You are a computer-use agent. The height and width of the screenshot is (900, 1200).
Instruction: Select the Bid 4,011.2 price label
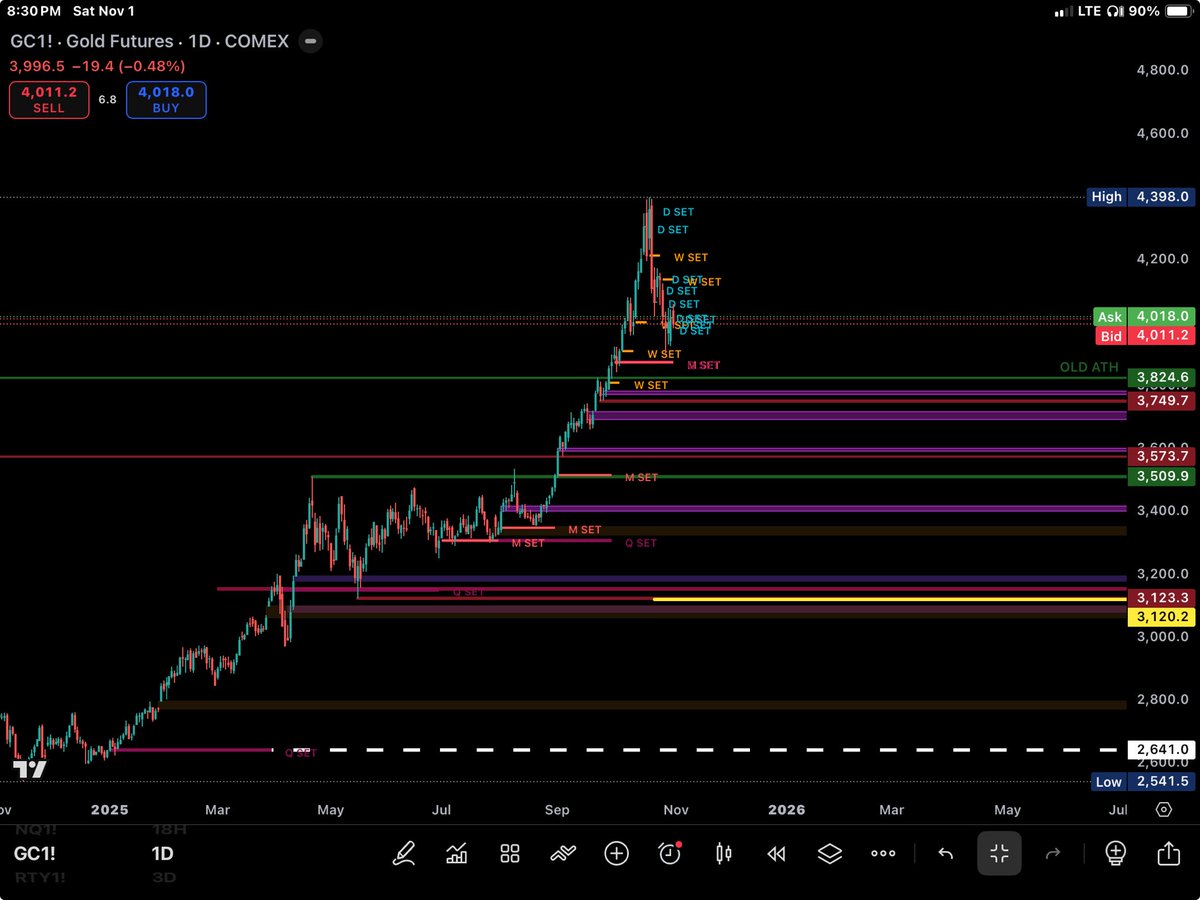pos(1144,336)
